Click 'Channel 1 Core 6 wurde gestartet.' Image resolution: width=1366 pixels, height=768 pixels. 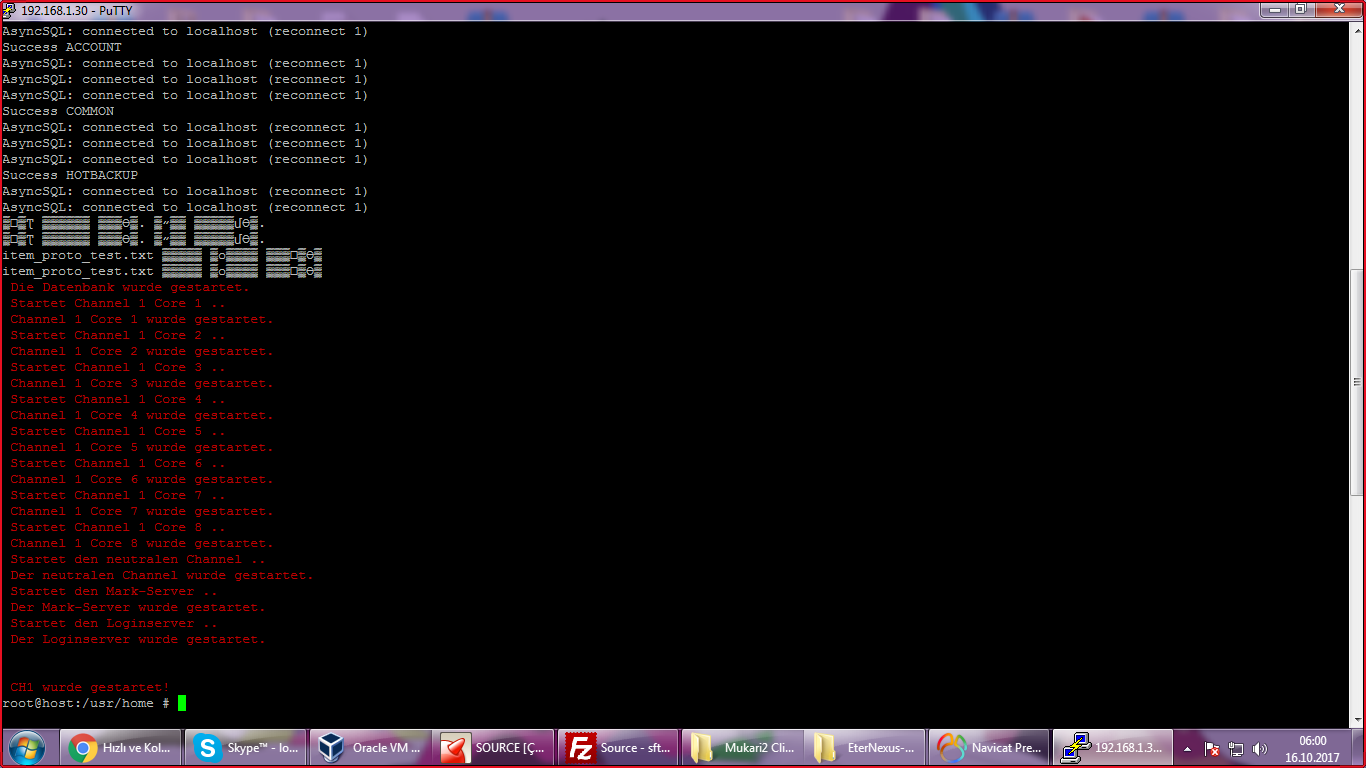142,479
